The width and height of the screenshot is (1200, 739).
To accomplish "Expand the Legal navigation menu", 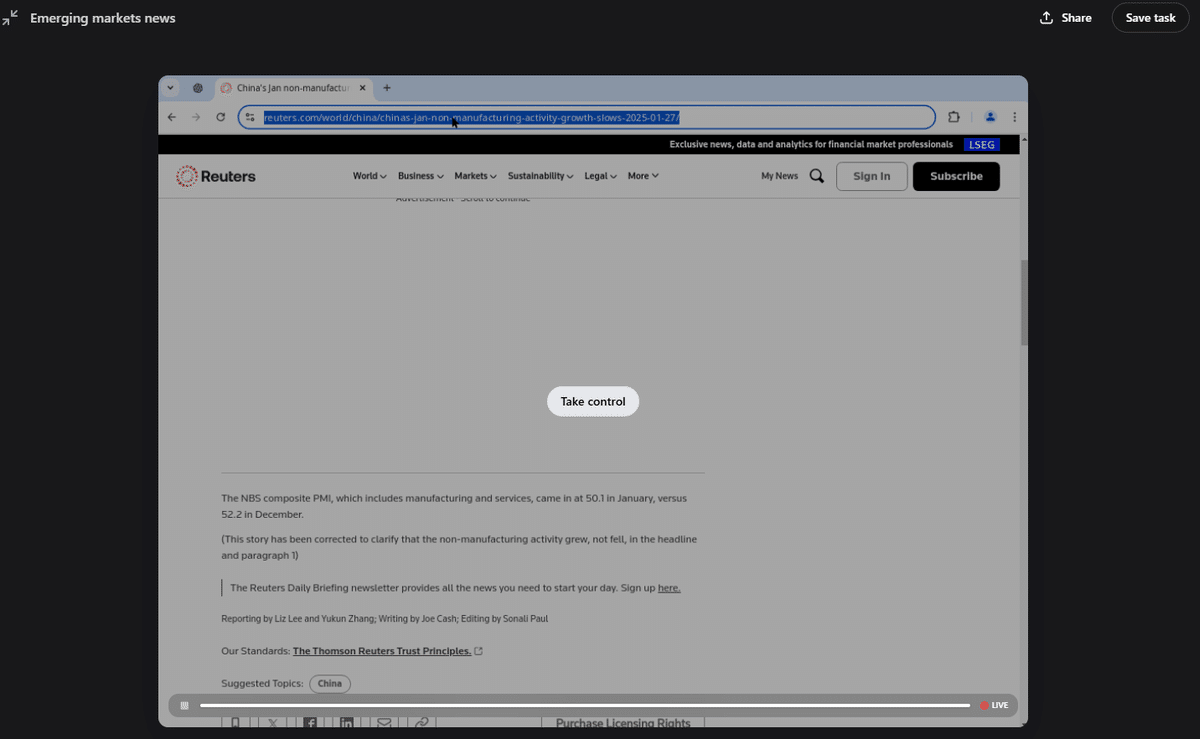I will tap(600, 176).
